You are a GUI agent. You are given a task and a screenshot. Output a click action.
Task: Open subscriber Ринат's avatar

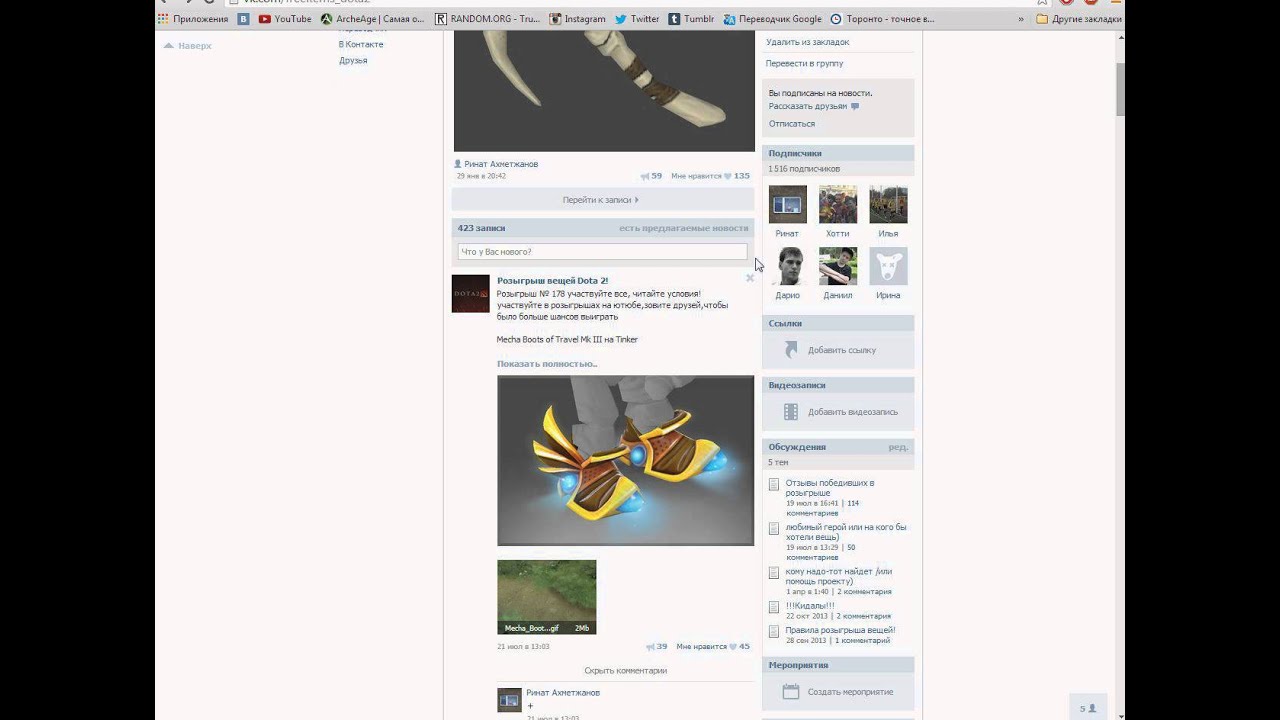click(x=787, y=204)
